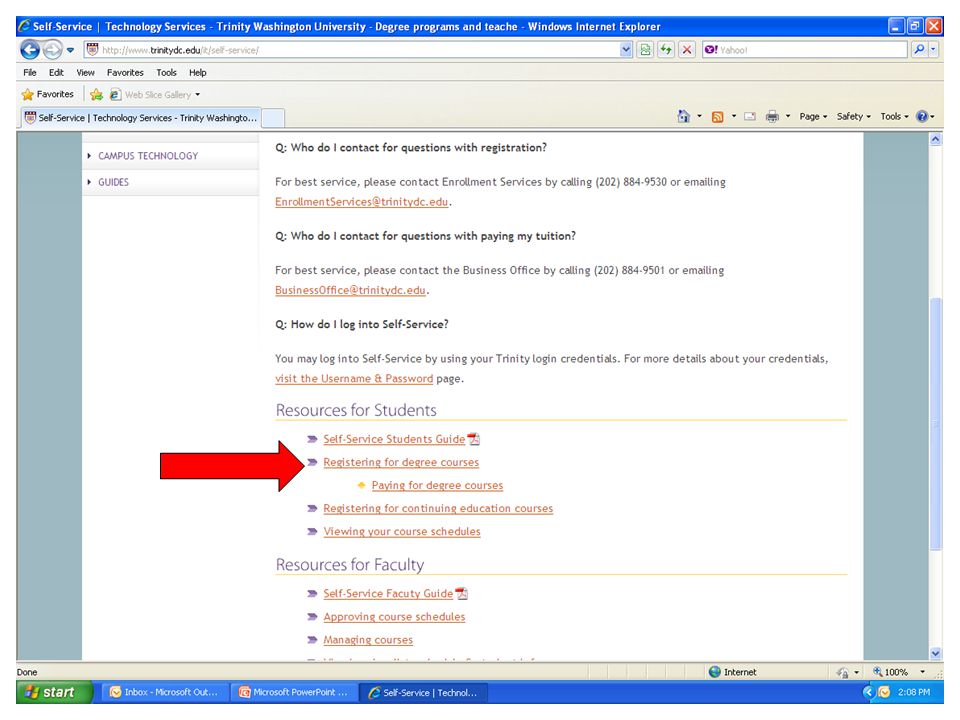
Task: Click the browser Forward button
Action: 53,49
